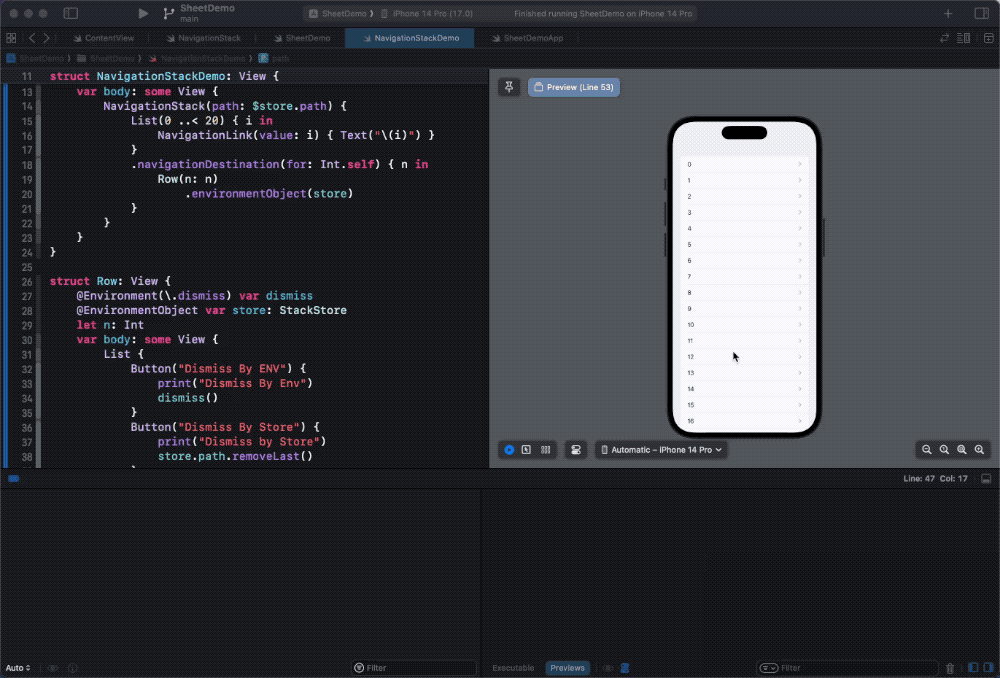
Task: Switch to the ContentView tab
Action: coord(109,37)
